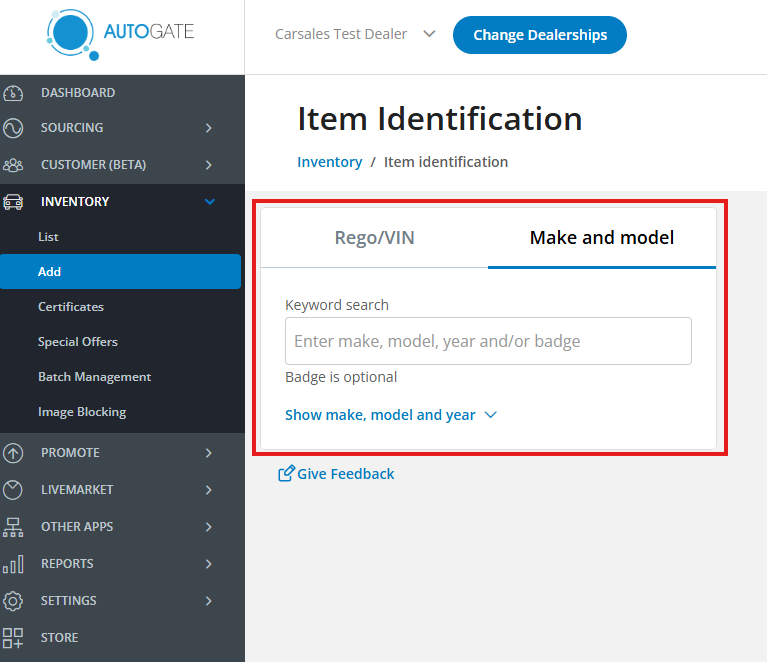Switch to the Rego/VIN tab
This screenshot has height=662, width=767.
(x=374, y=238)
